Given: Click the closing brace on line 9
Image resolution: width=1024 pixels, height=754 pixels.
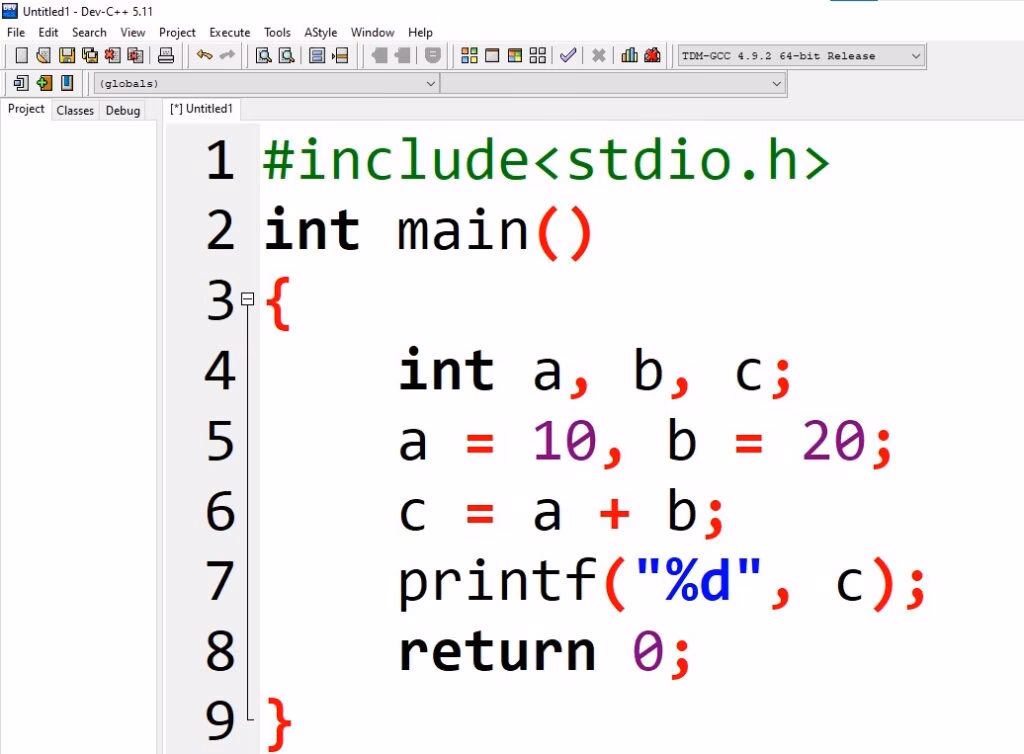Looking at the screenshot, I should coord(279,725).
